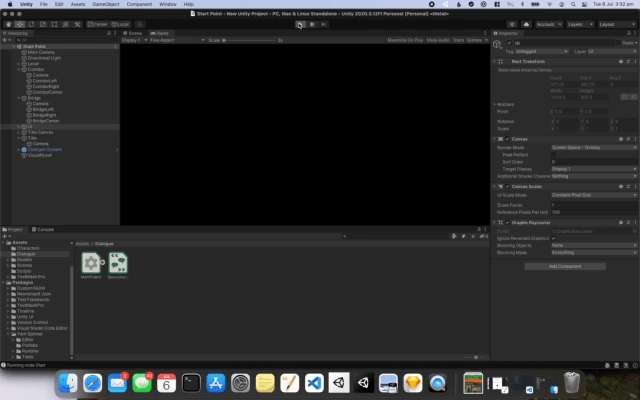Screen dimensions: 640x400
Task: Switch to the Scene tab
Action: point(135,33)
